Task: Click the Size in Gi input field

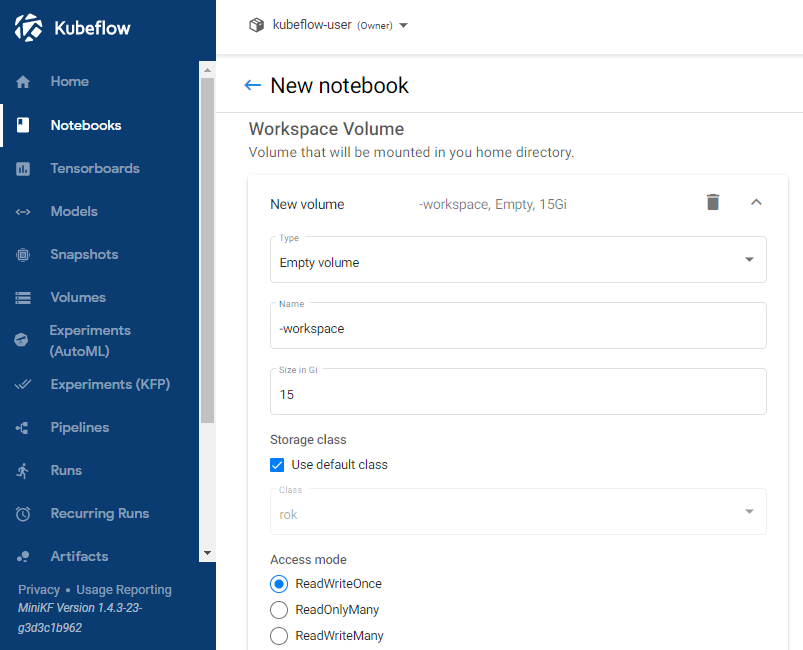Action: pyautogui.click(x=518, y=394)
